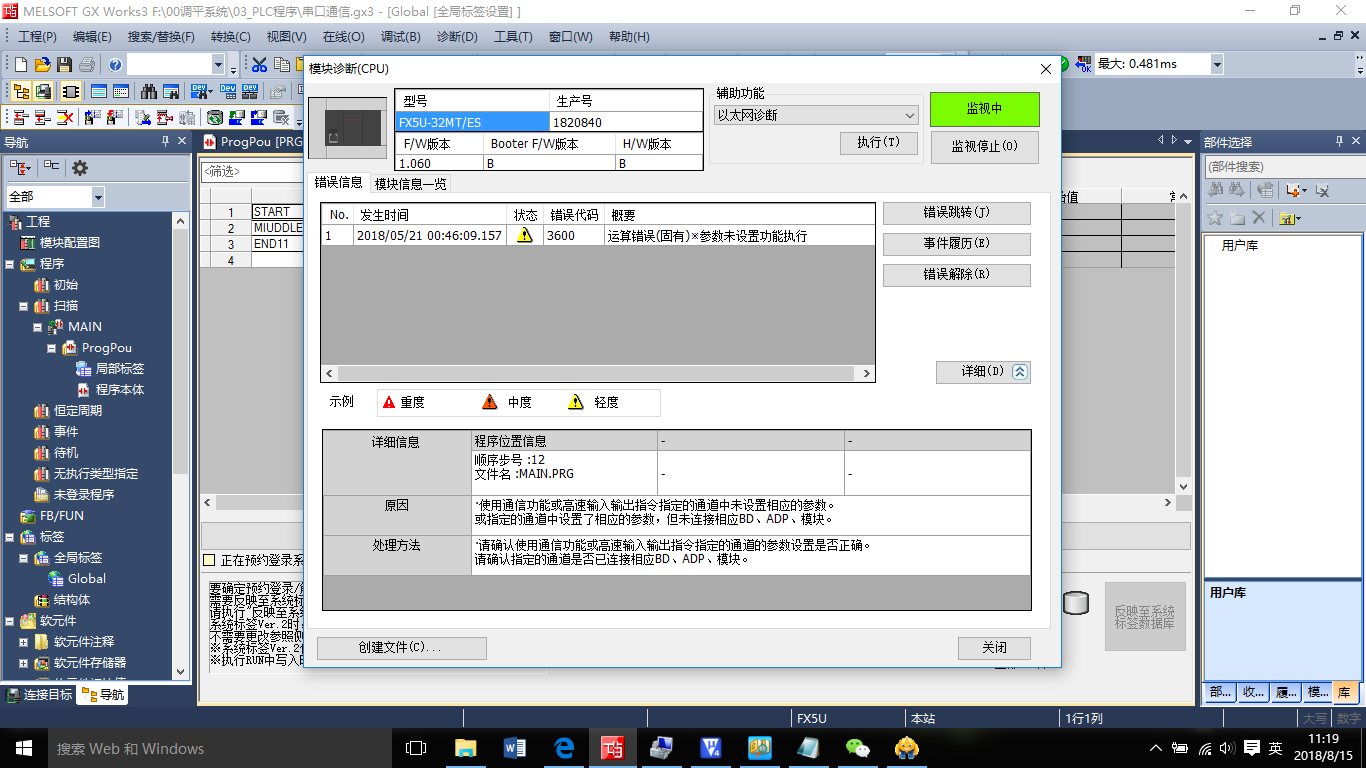Open WeChat from the Windows taskbar
The image size is (1366, 768).
pos(857,747)
